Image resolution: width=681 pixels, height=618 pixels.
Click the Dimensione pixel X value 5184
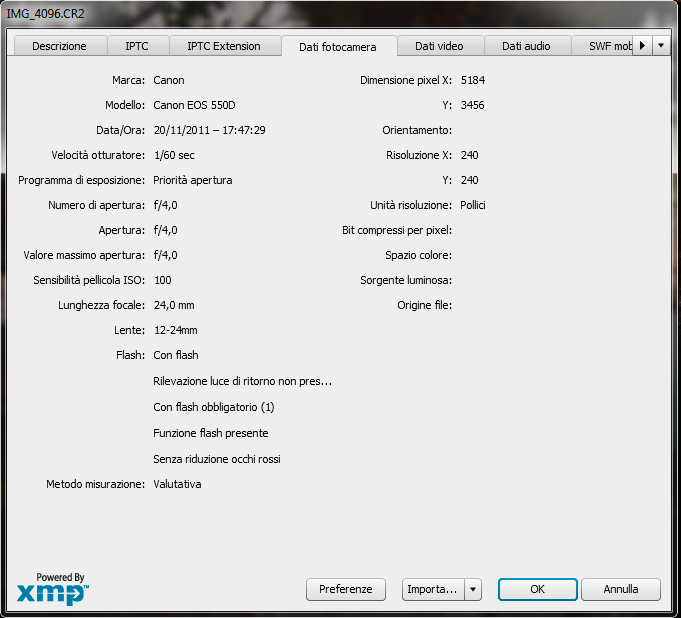[473, 80]
